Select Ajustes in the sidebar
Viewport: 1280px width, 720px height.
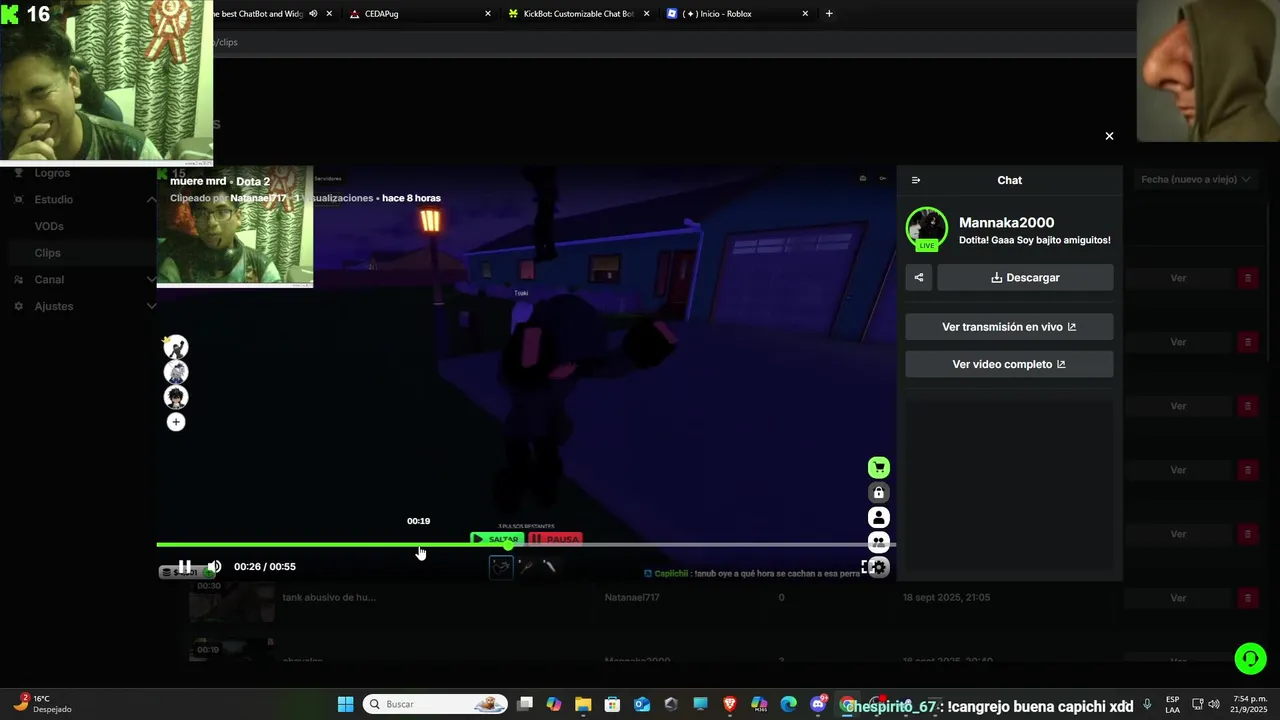[x=53, y=306]
